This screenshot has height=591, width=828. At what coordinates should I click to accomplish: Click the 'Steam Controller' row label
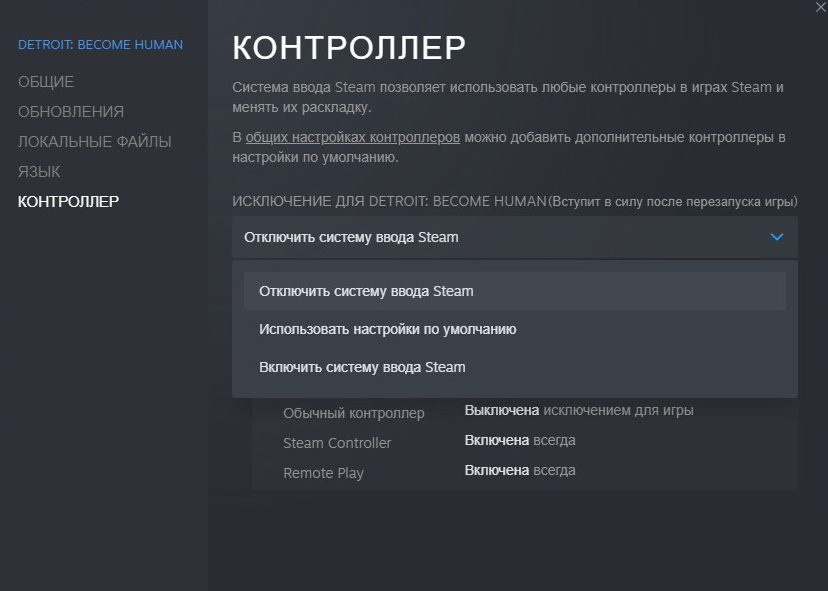point(337,443)
